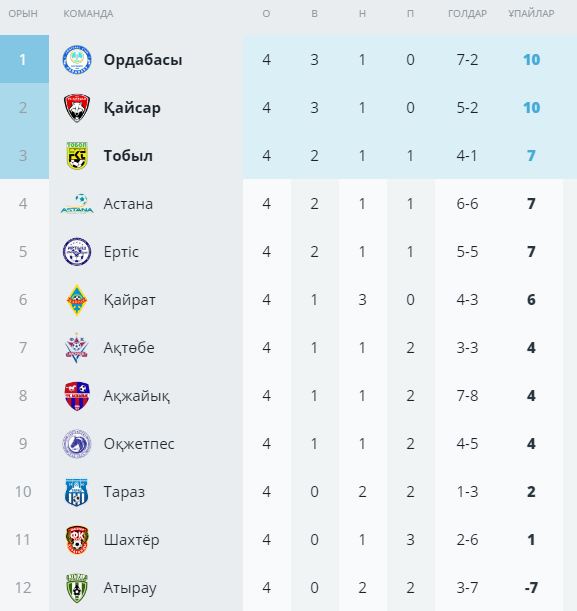Image resolution: width=577 pixels, height=611 pixels.
Task: Click the Astana club logo
Action: [x=77, y=204]
